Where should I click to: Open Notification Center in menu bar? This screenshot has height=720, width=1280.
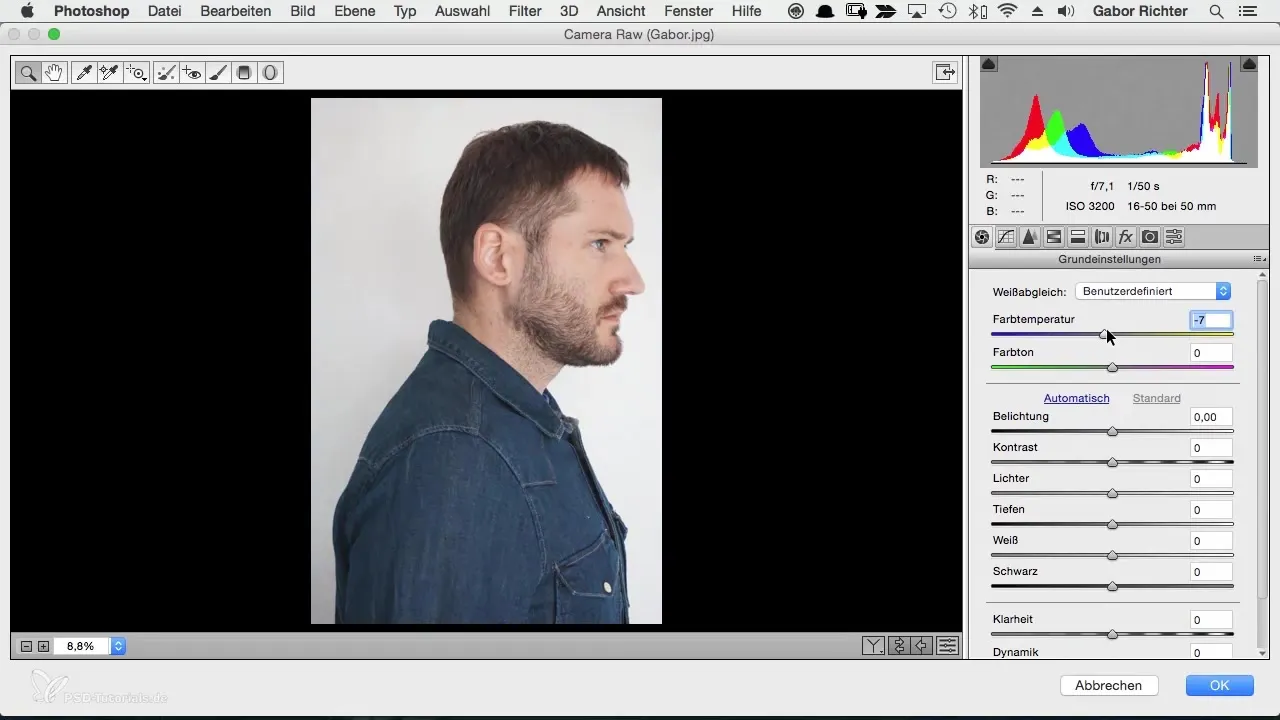tap(1246, 11)
